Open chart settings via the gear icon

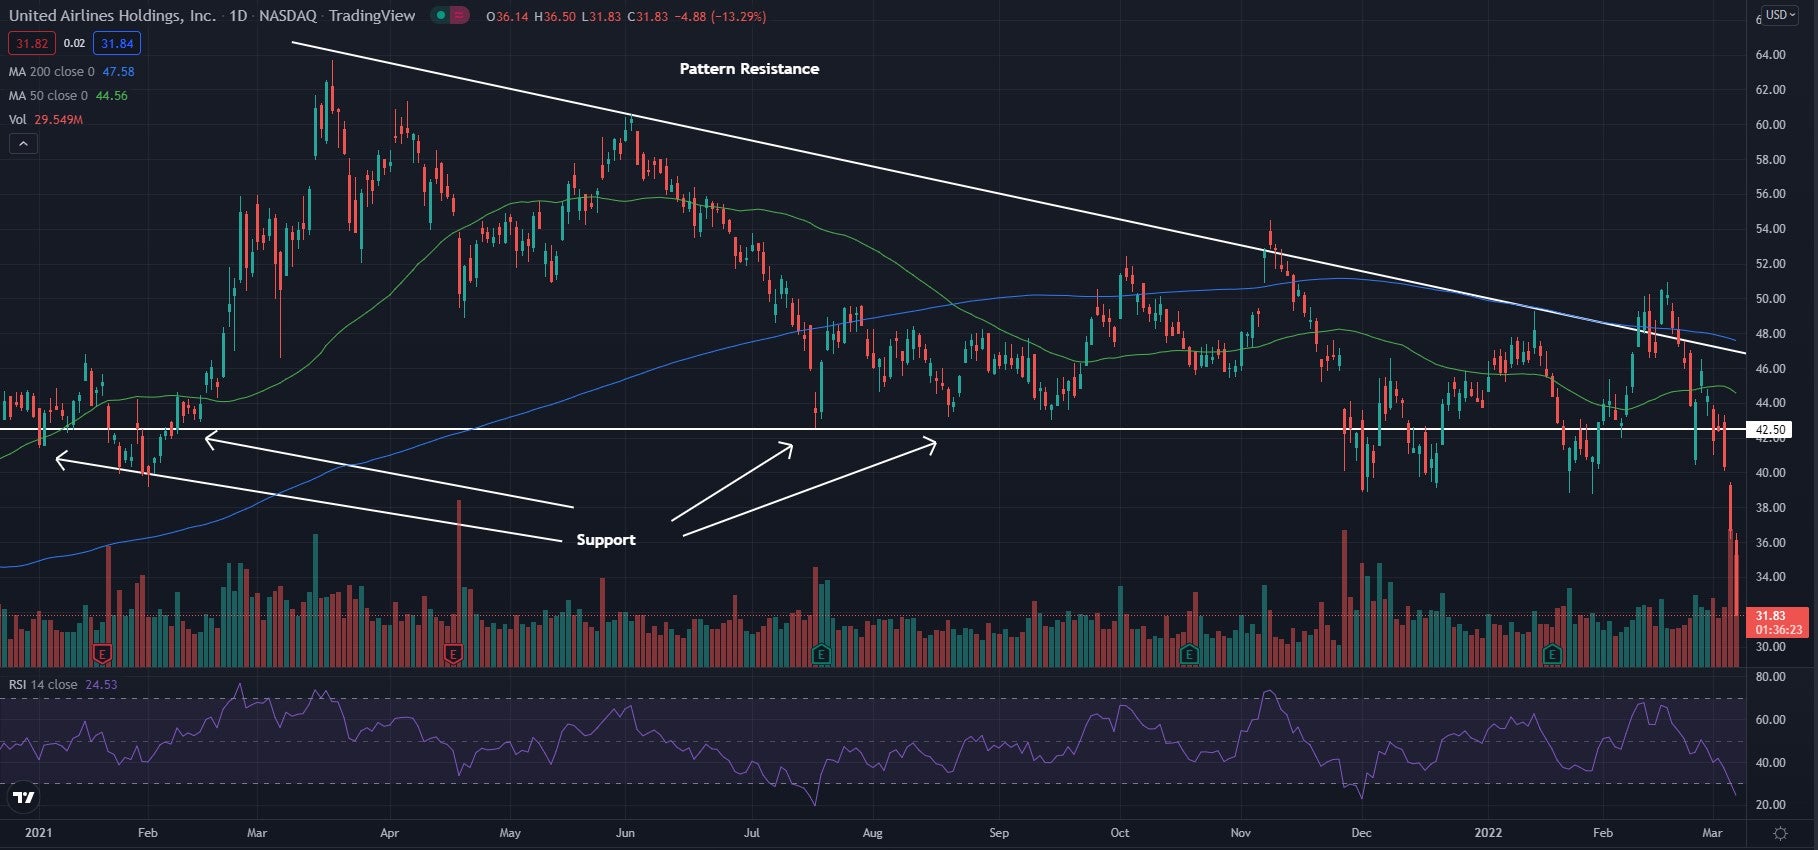(1780, 833)
